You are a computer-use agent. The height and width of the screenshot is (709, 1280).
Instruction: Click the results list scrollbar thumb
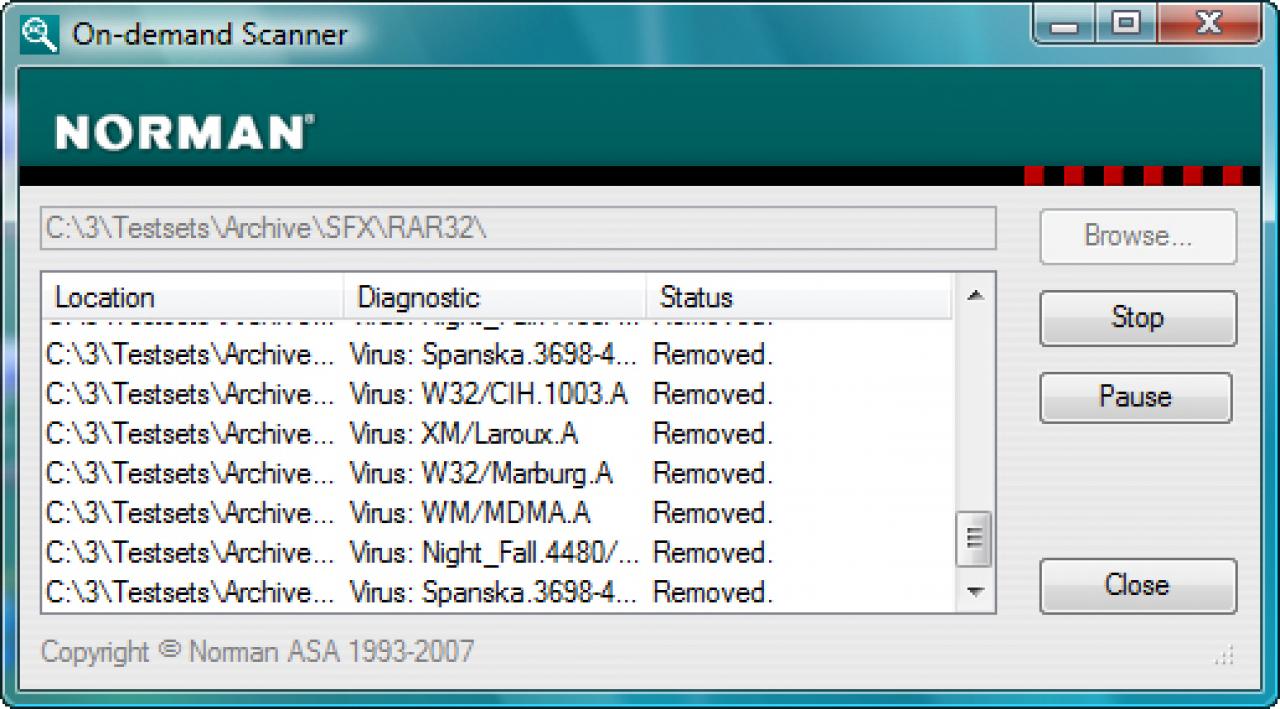tap(975, 539)
